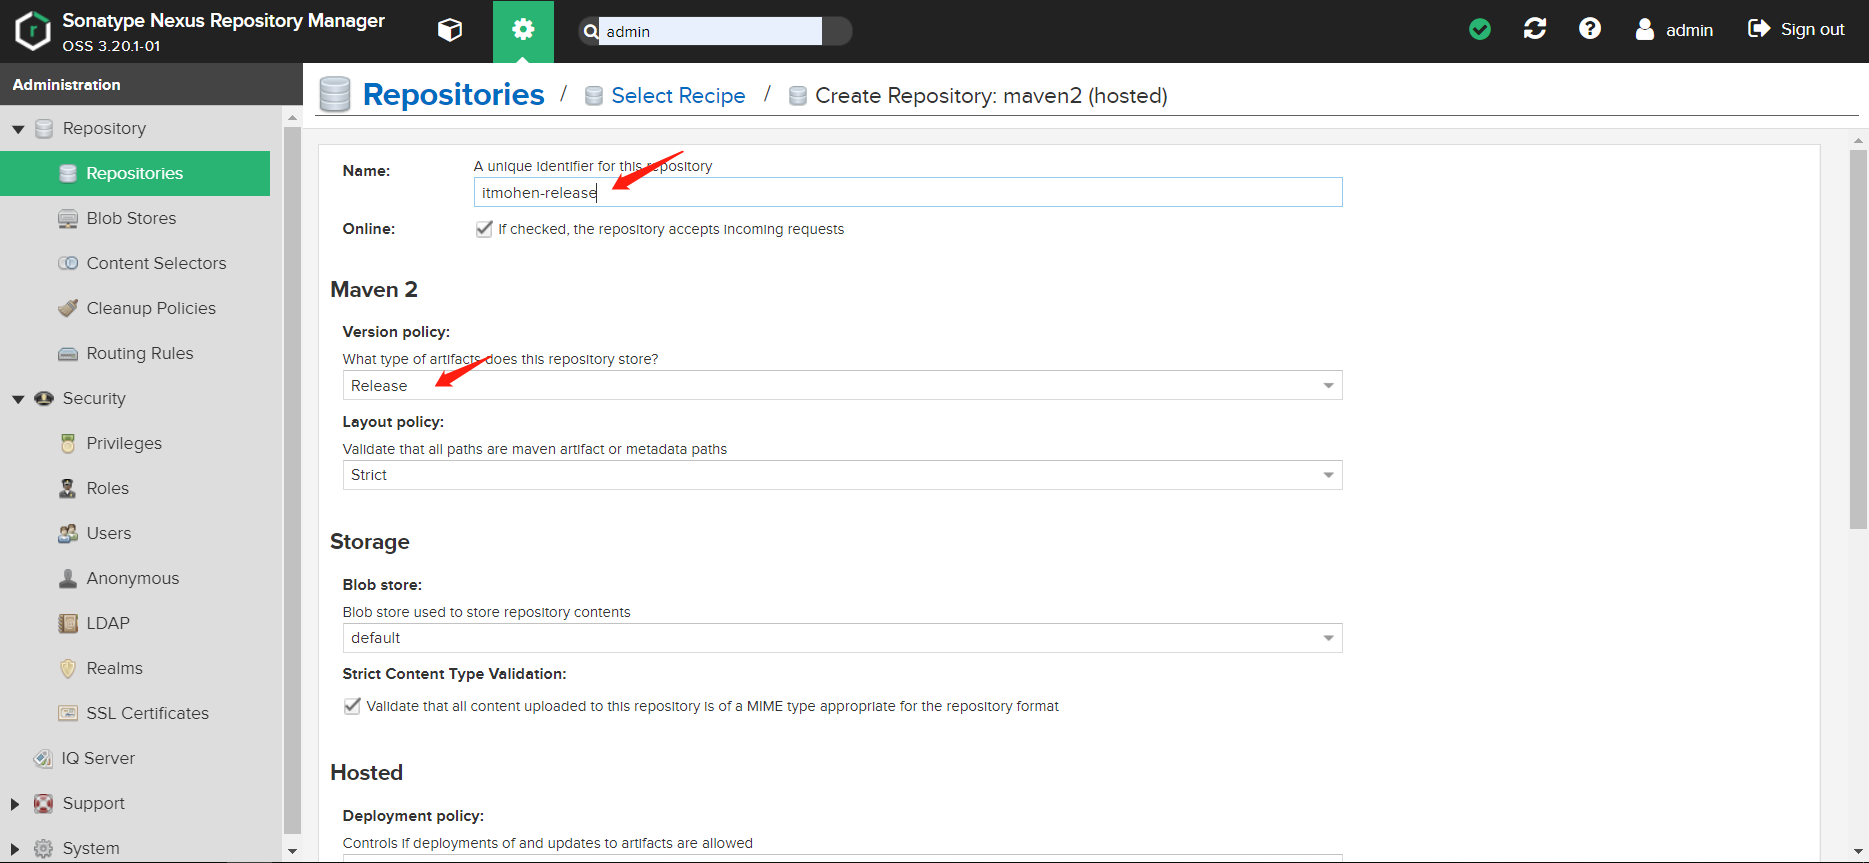Click the Repository section database icon
The image size is (1869, 863).
pyautogui.click(x=44, y=129)
